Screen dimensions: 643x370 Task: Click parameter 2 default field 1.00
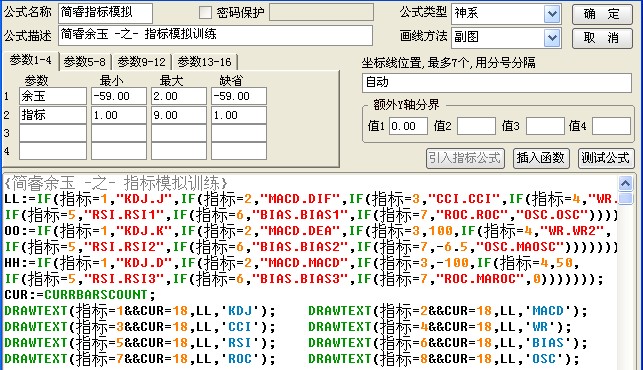coord(239,115)
